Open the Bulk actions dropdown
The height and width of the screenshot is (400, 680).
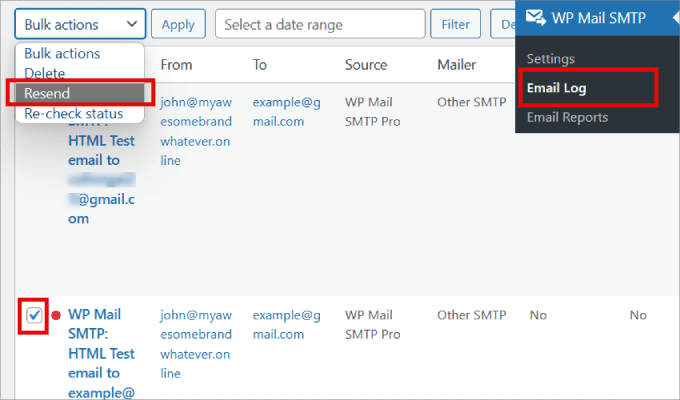click(x=80, y=24)
